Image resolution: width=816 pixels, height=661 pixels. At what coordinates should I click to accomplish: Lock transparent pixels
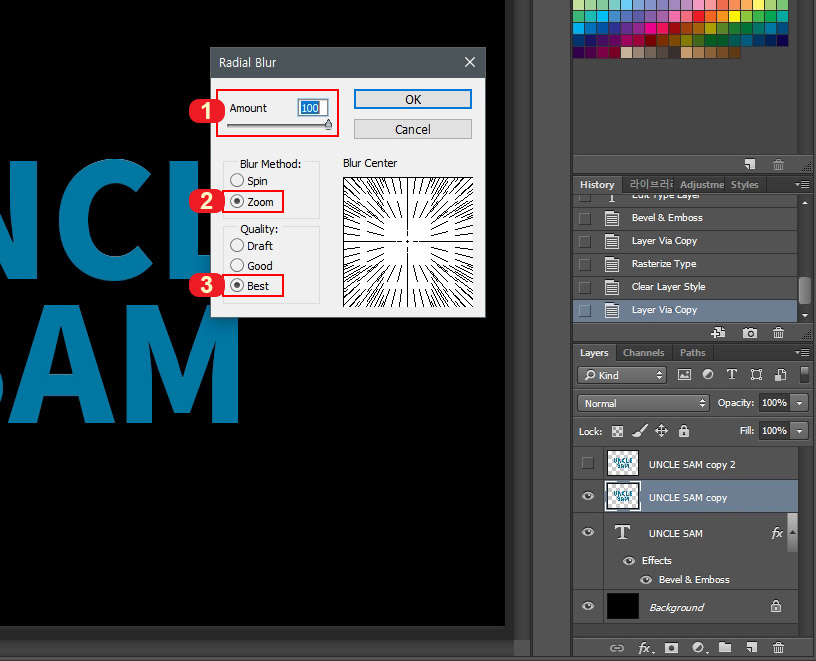(x=617, y=431)
